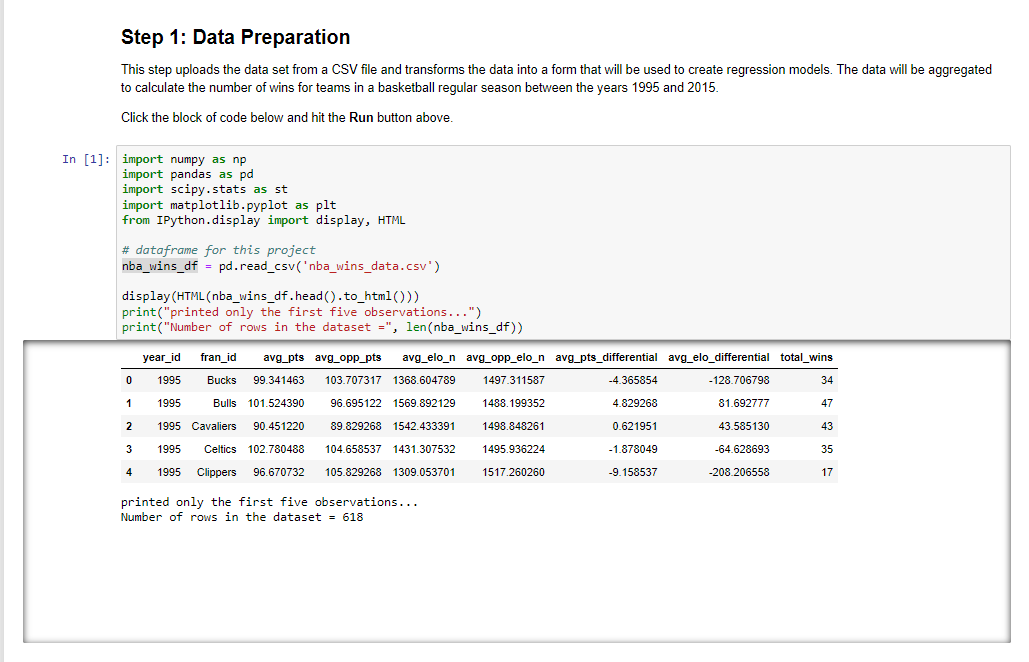Viewport: 1029px width, 662px height.
Task: Click the value 43.585130
Action: tap(744, 426)
